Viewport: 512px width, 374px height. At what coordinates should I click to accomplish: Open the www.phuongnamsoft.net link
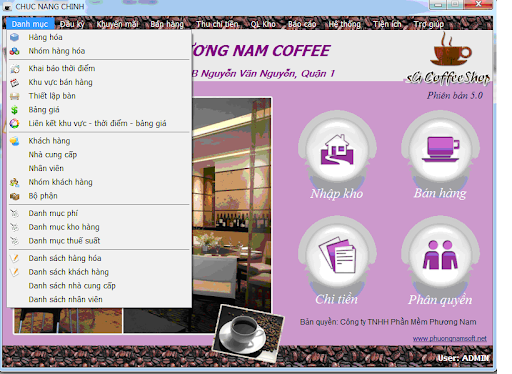tap(449, 338)
